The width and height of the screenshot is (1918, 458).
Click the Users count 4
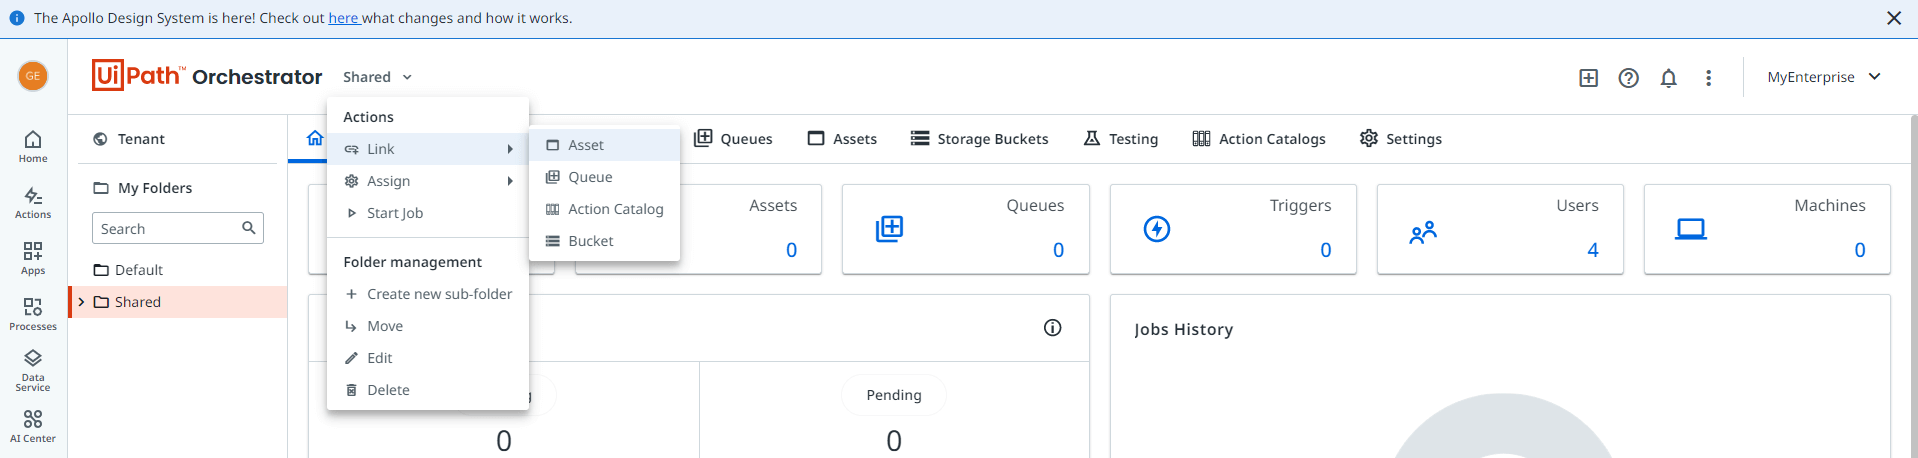(x=1593, y=250)
